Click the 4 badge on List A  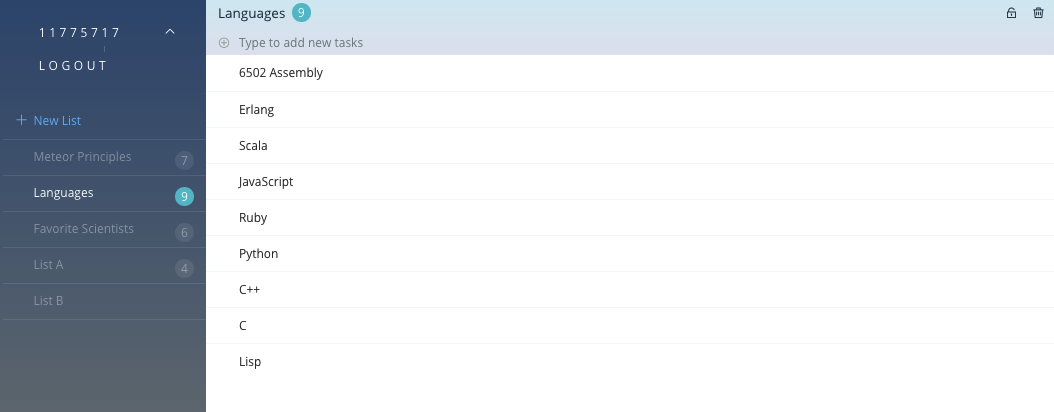pos(183,269)
